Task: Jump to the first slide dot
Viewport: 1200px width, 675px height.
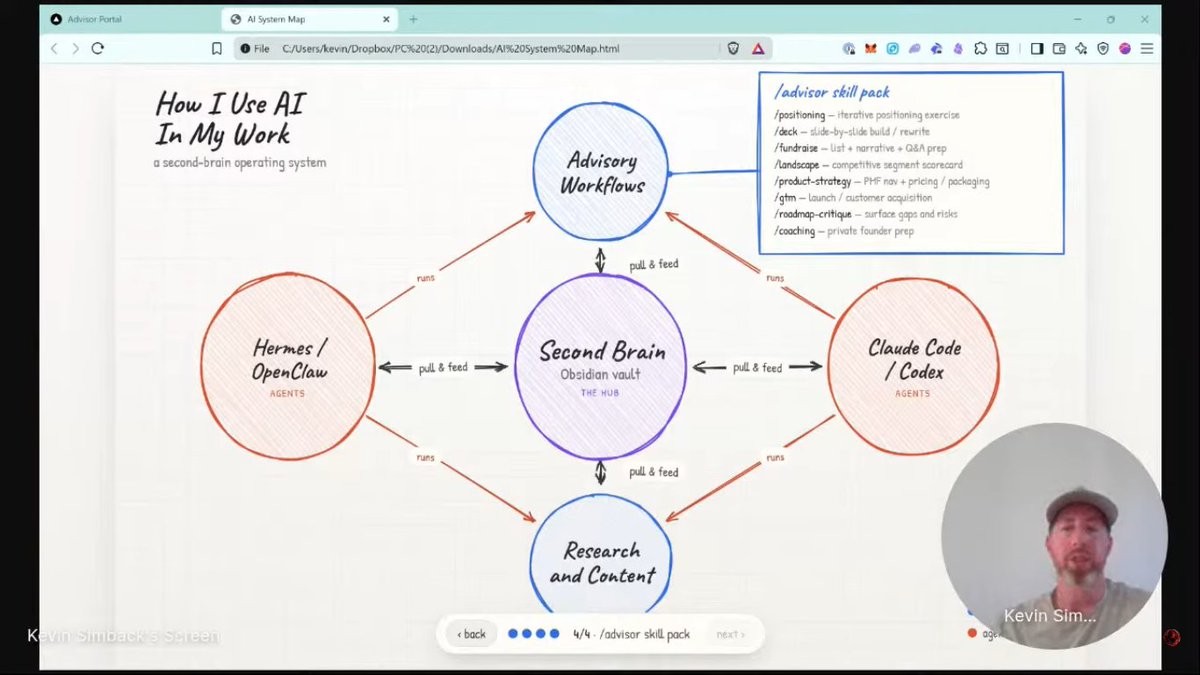Action: (513, 634)
